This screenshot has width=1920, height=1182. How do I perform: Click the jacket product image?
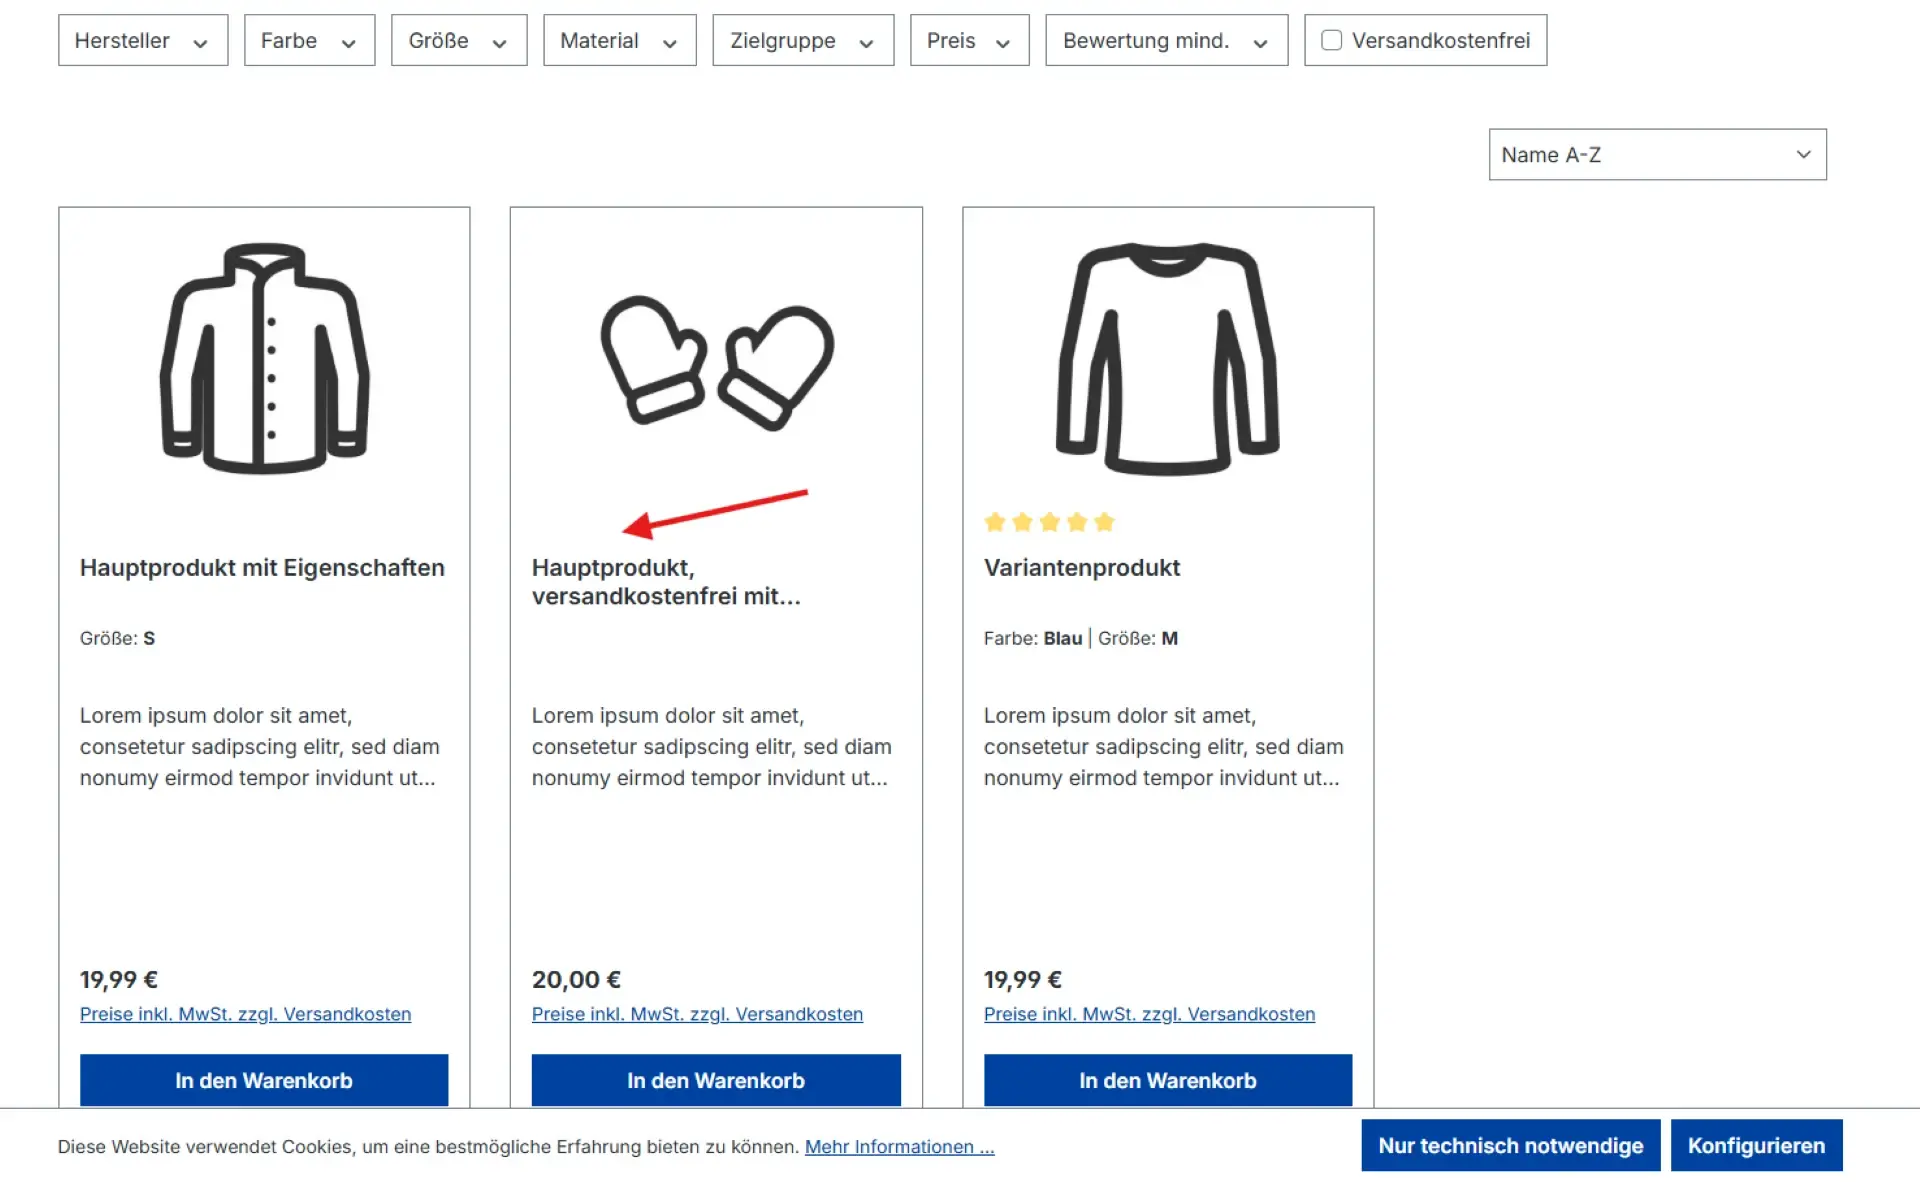click(x=264, y=358)
